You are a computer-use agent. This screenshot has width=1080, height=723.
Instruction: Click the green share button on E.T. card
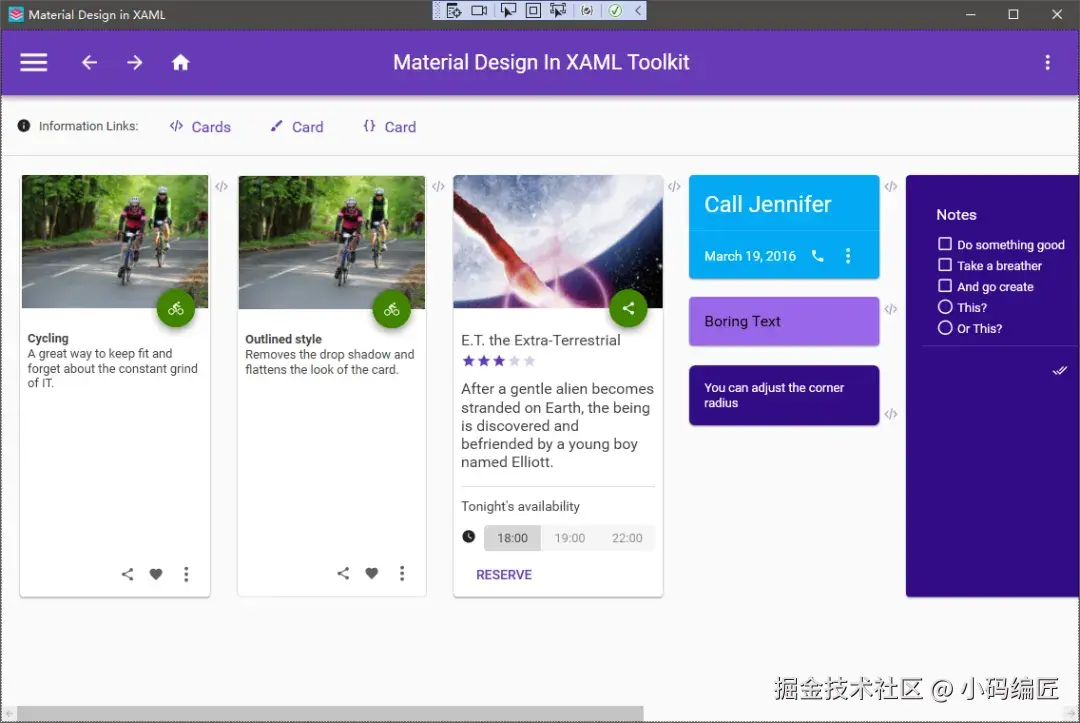(628, 308)
